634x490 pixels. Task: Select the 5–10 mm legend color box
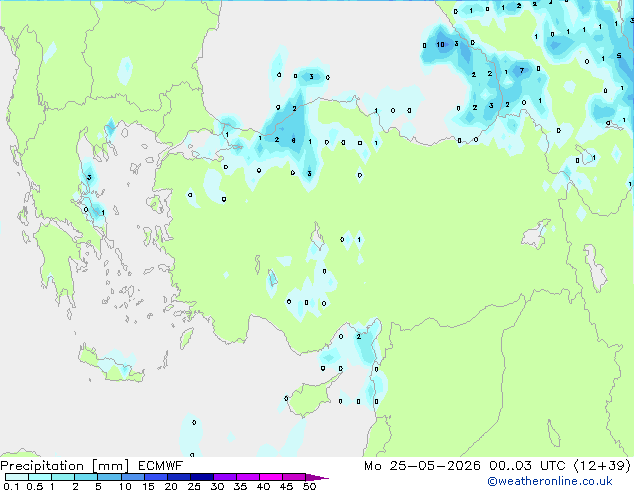click(109, 477)
